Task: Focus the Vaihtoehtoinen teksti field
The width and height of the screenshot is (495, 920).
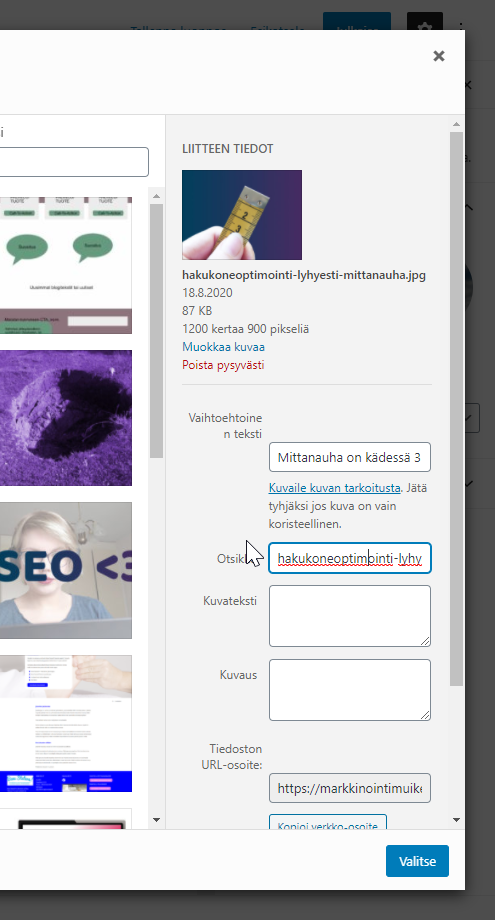Action: click(350, 457)
